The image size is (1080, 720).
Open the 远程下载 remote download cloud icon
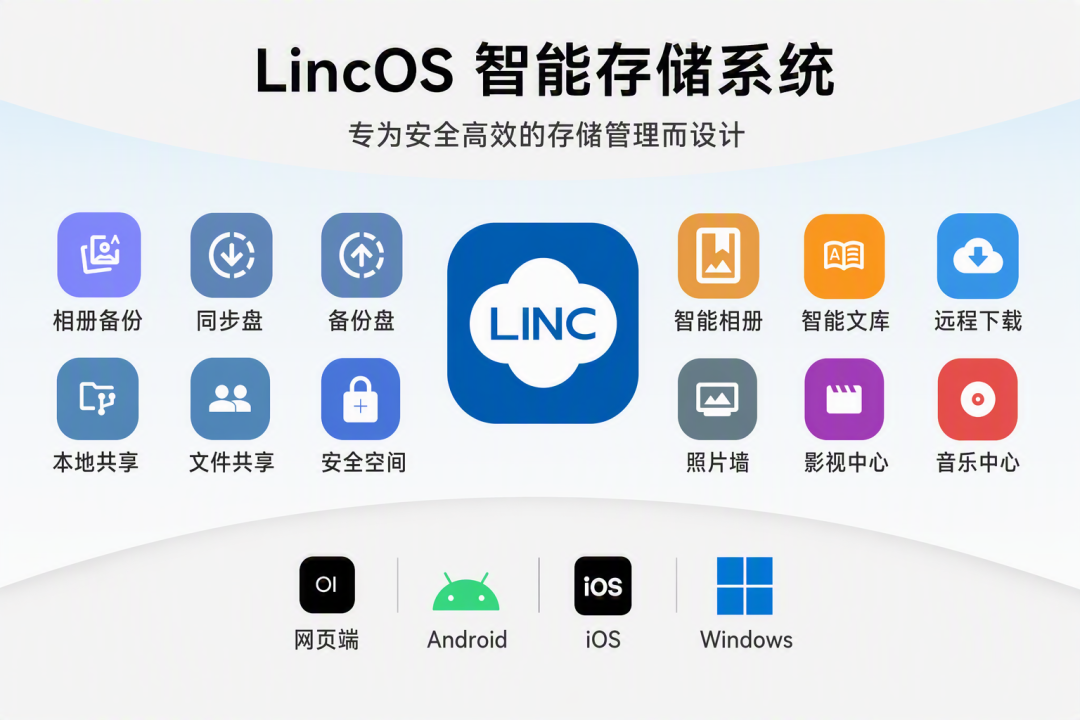coord(977,256)
